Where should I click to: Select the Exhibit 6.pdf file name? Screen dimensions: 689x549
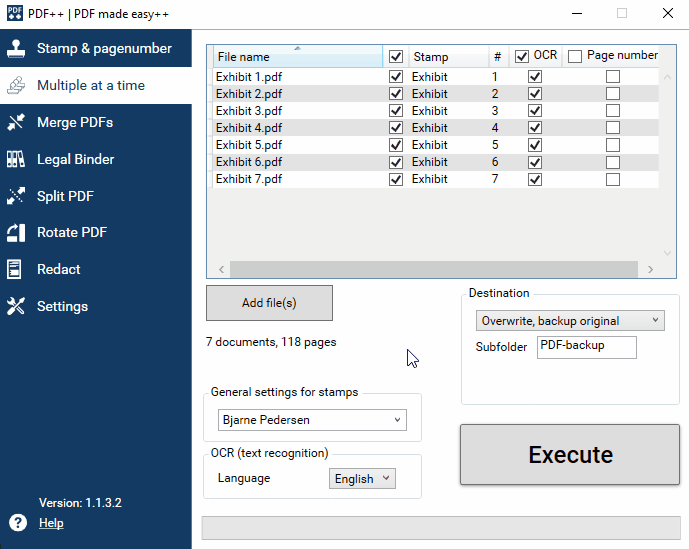[249, 162]
